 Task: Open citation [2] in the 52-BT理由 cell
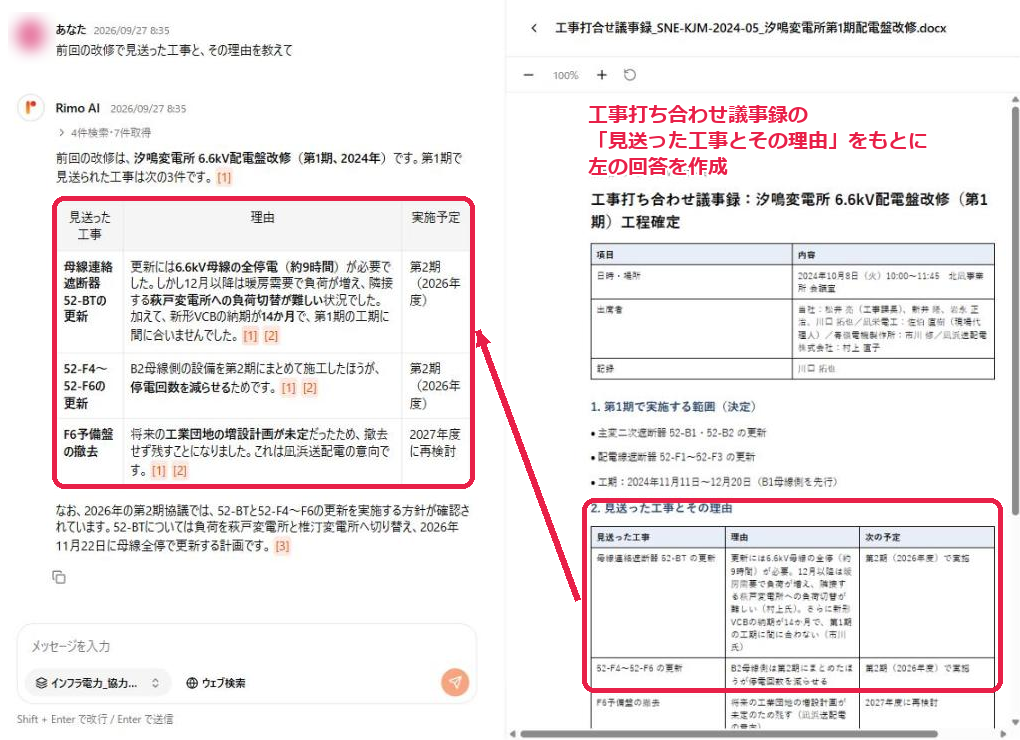pos(271,336)
